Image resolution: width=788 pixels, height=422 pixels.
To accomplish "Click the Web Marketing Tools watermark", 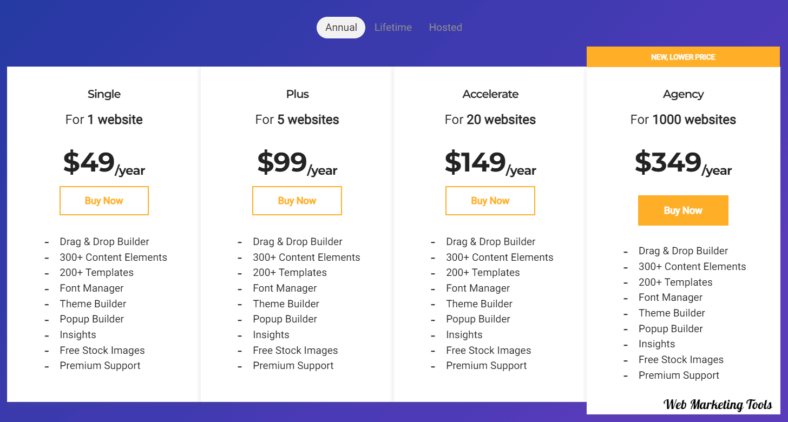I will point(718,406).
